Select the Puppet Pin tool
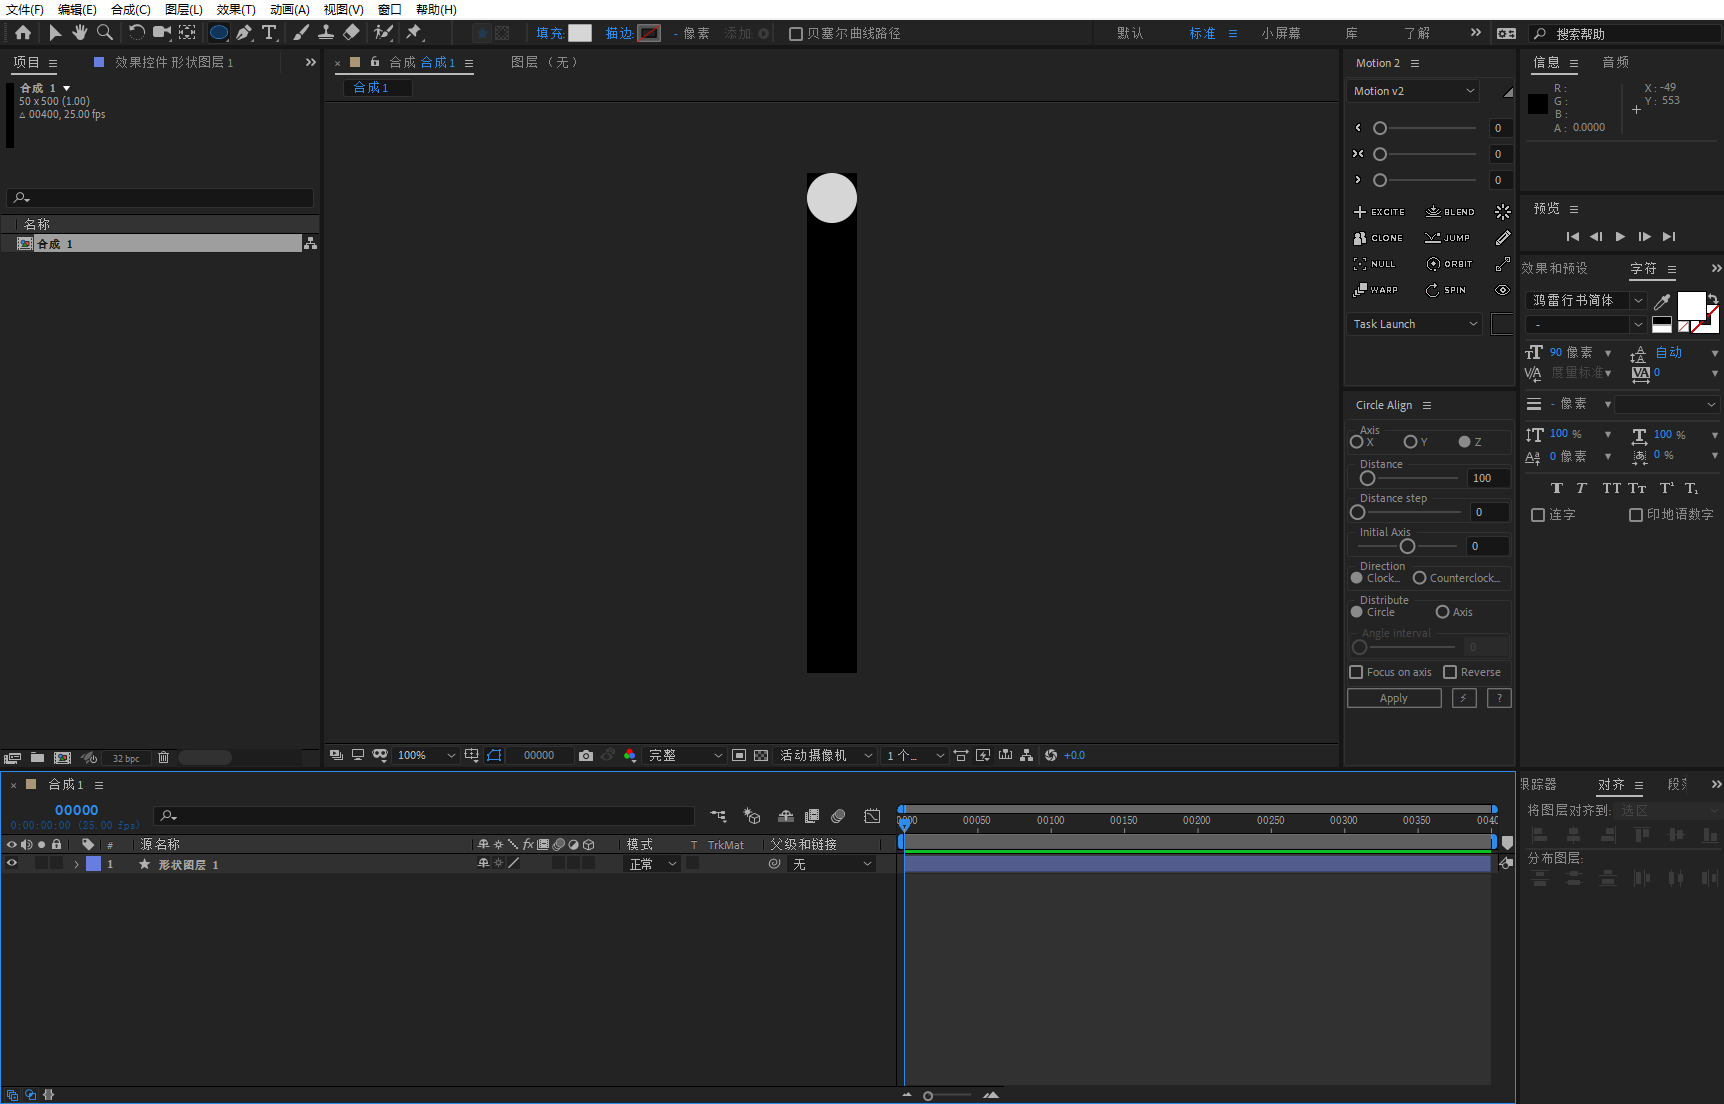Viewport: 1724px width, 1104px height. tap(413, 33)
